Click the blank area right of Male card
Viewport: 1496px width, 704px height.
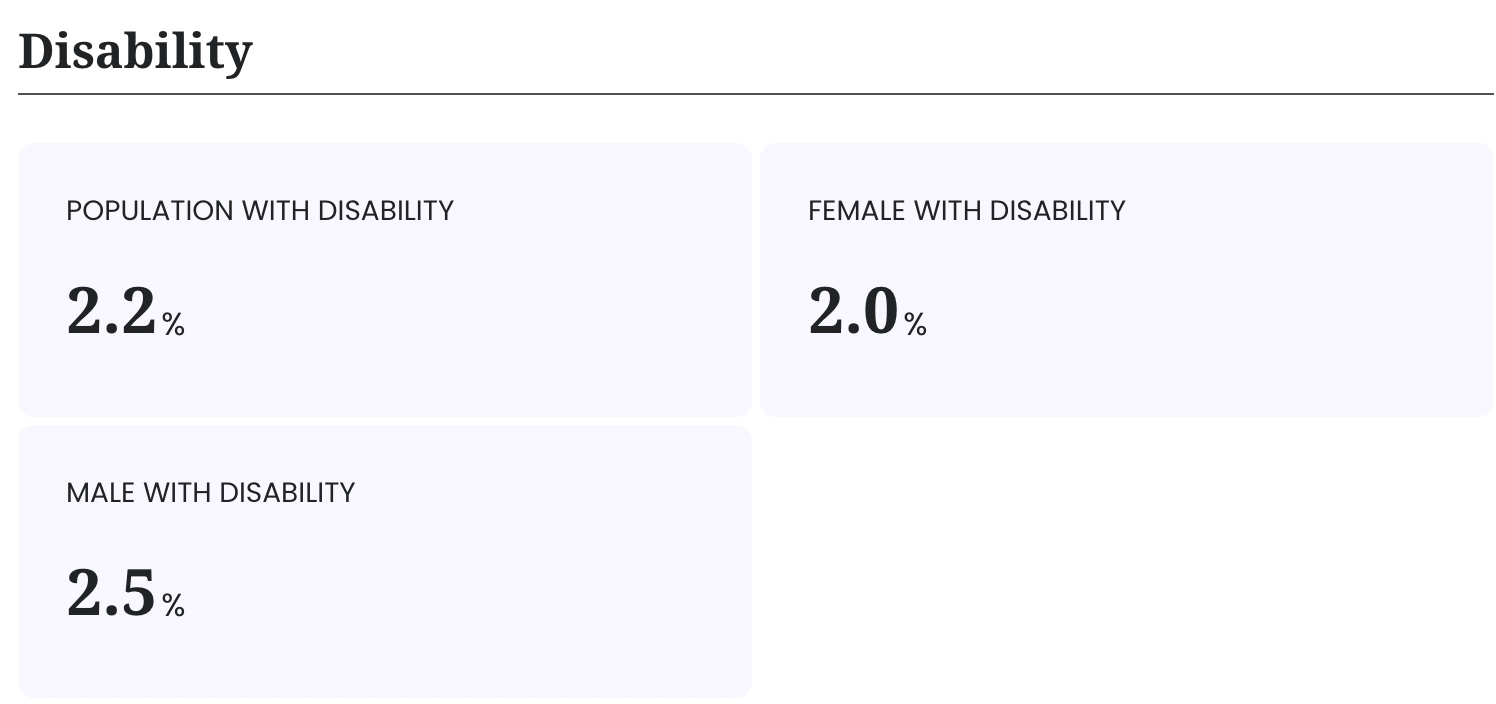[x=1127, y=562]
